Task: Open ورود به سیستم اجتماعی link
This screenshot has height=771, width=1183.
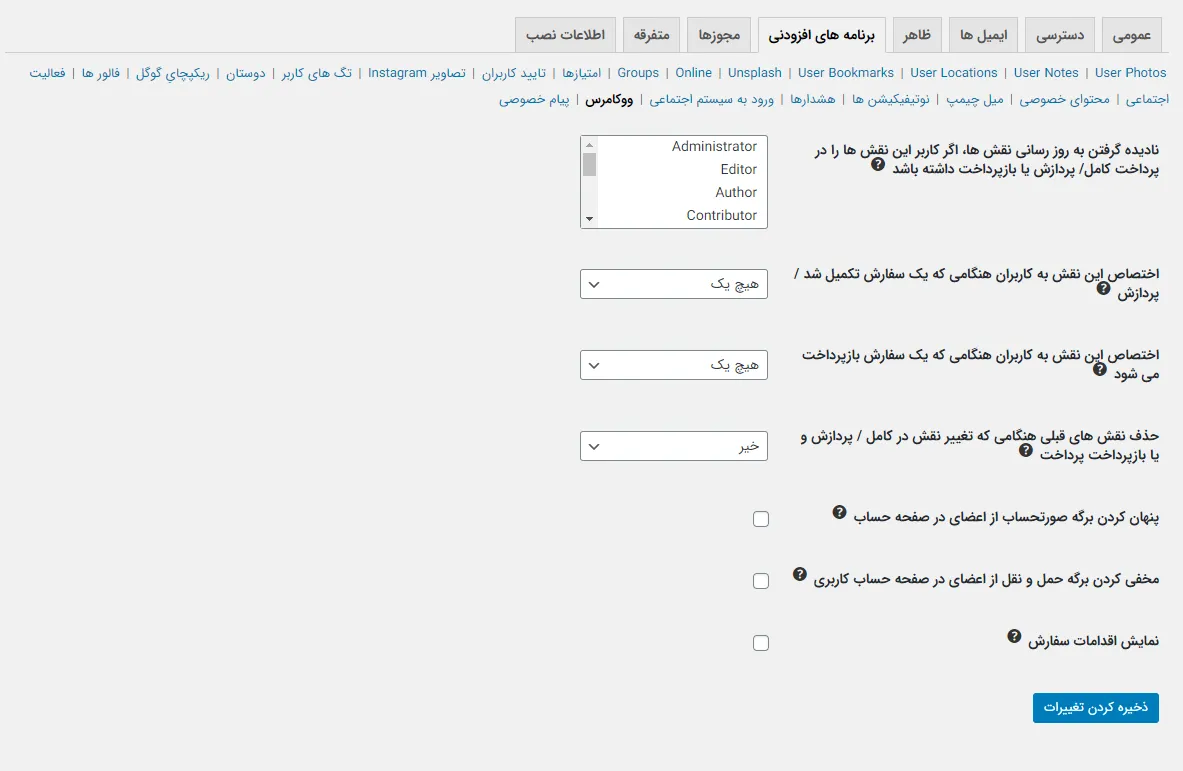Action: click(711, 100)
